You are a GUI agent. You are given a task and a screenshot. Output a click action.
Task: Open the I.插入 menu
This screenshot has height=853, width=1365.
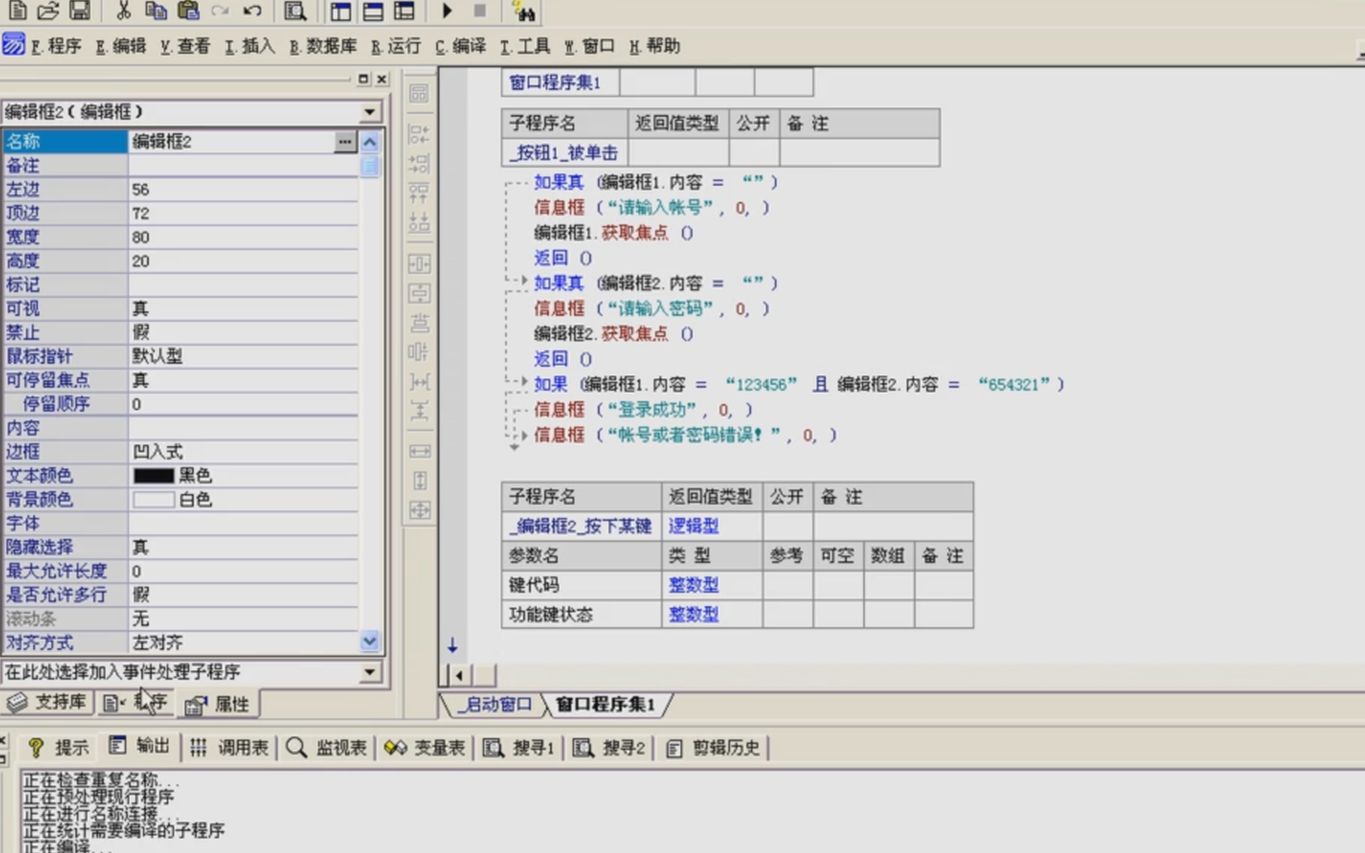click(x=250, y=46)
